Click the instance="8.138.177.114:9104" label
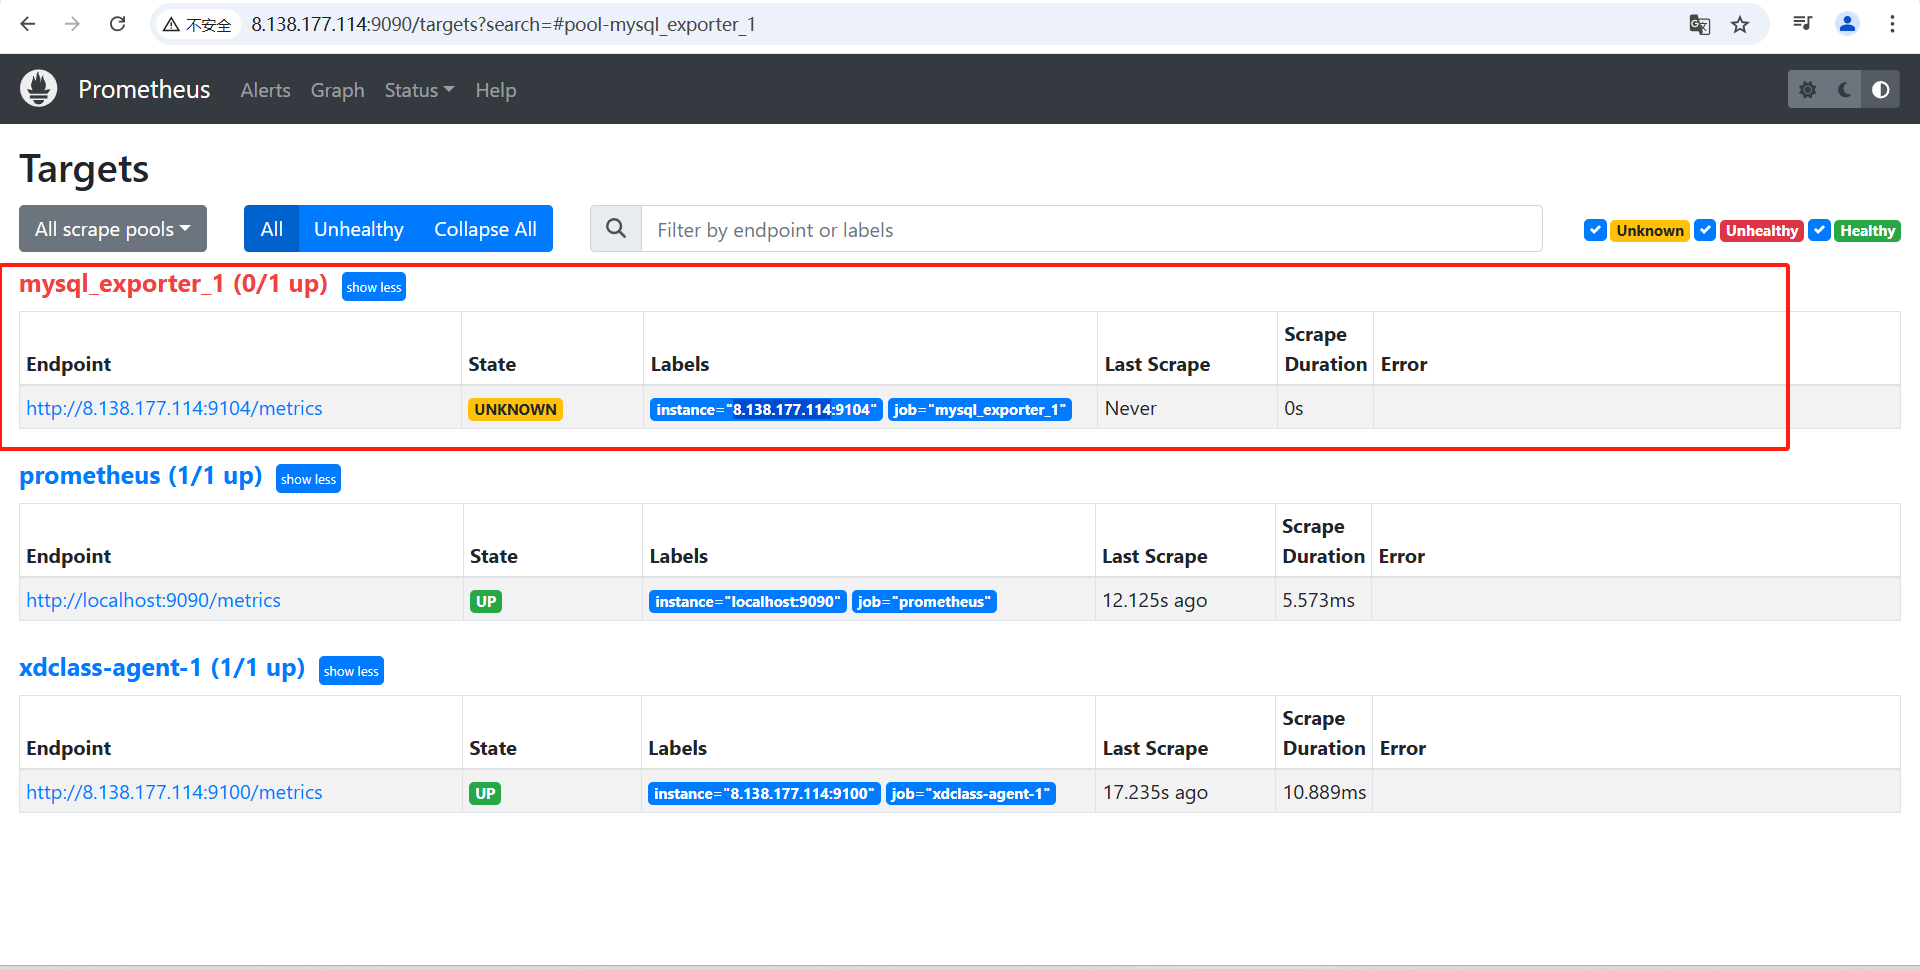 (x=766, y=409)
